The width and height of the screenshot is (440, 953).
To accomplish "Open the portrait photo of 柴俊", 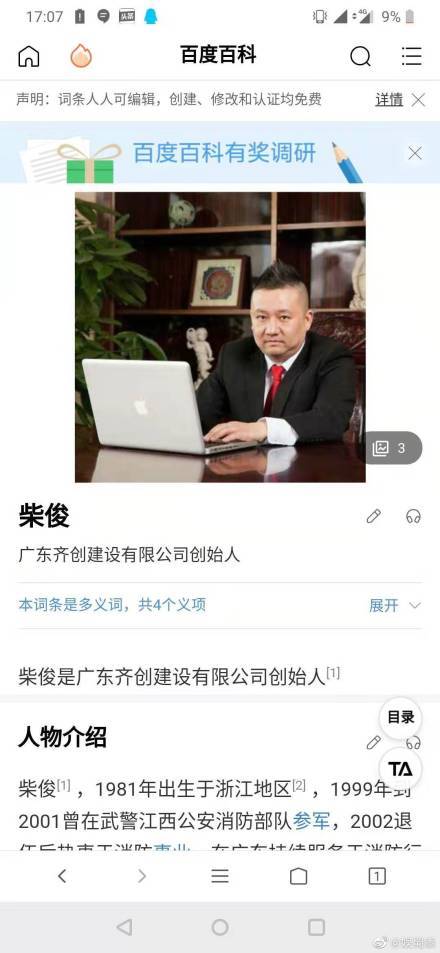I will coord(220,337).
